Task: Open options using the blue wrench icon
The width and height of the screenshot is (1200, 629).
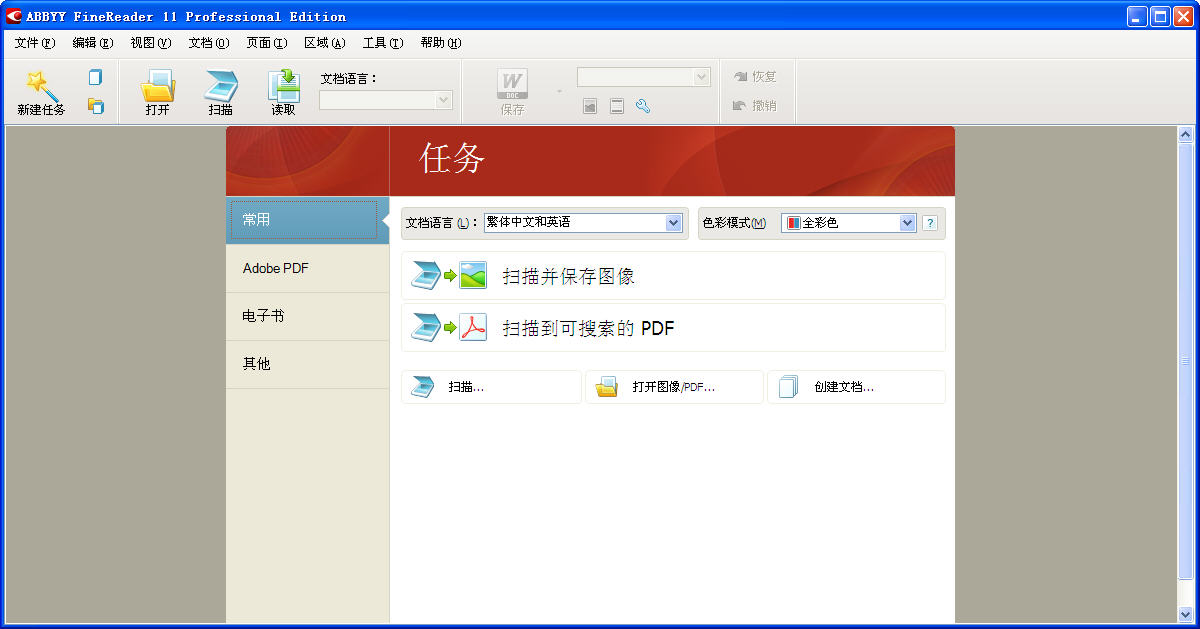Action: click(643, 105)
